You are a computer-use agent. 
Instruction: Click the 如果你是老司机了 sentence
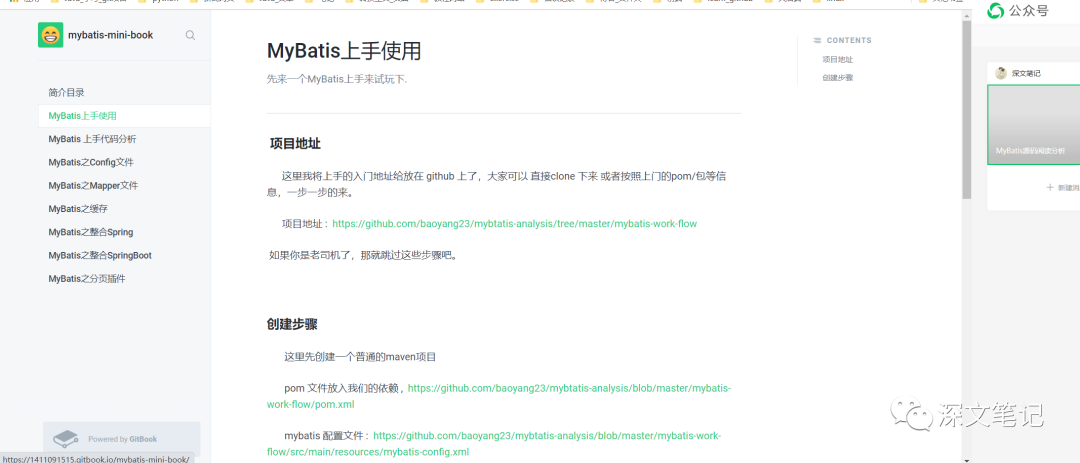pos(364,256)
